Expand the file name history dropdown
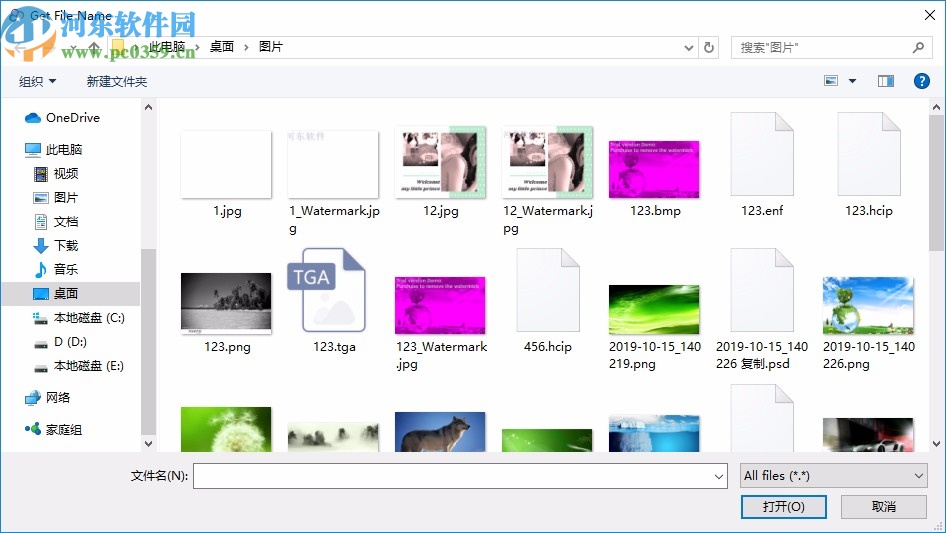The image size is (946, 533). [x=719, y=476]
